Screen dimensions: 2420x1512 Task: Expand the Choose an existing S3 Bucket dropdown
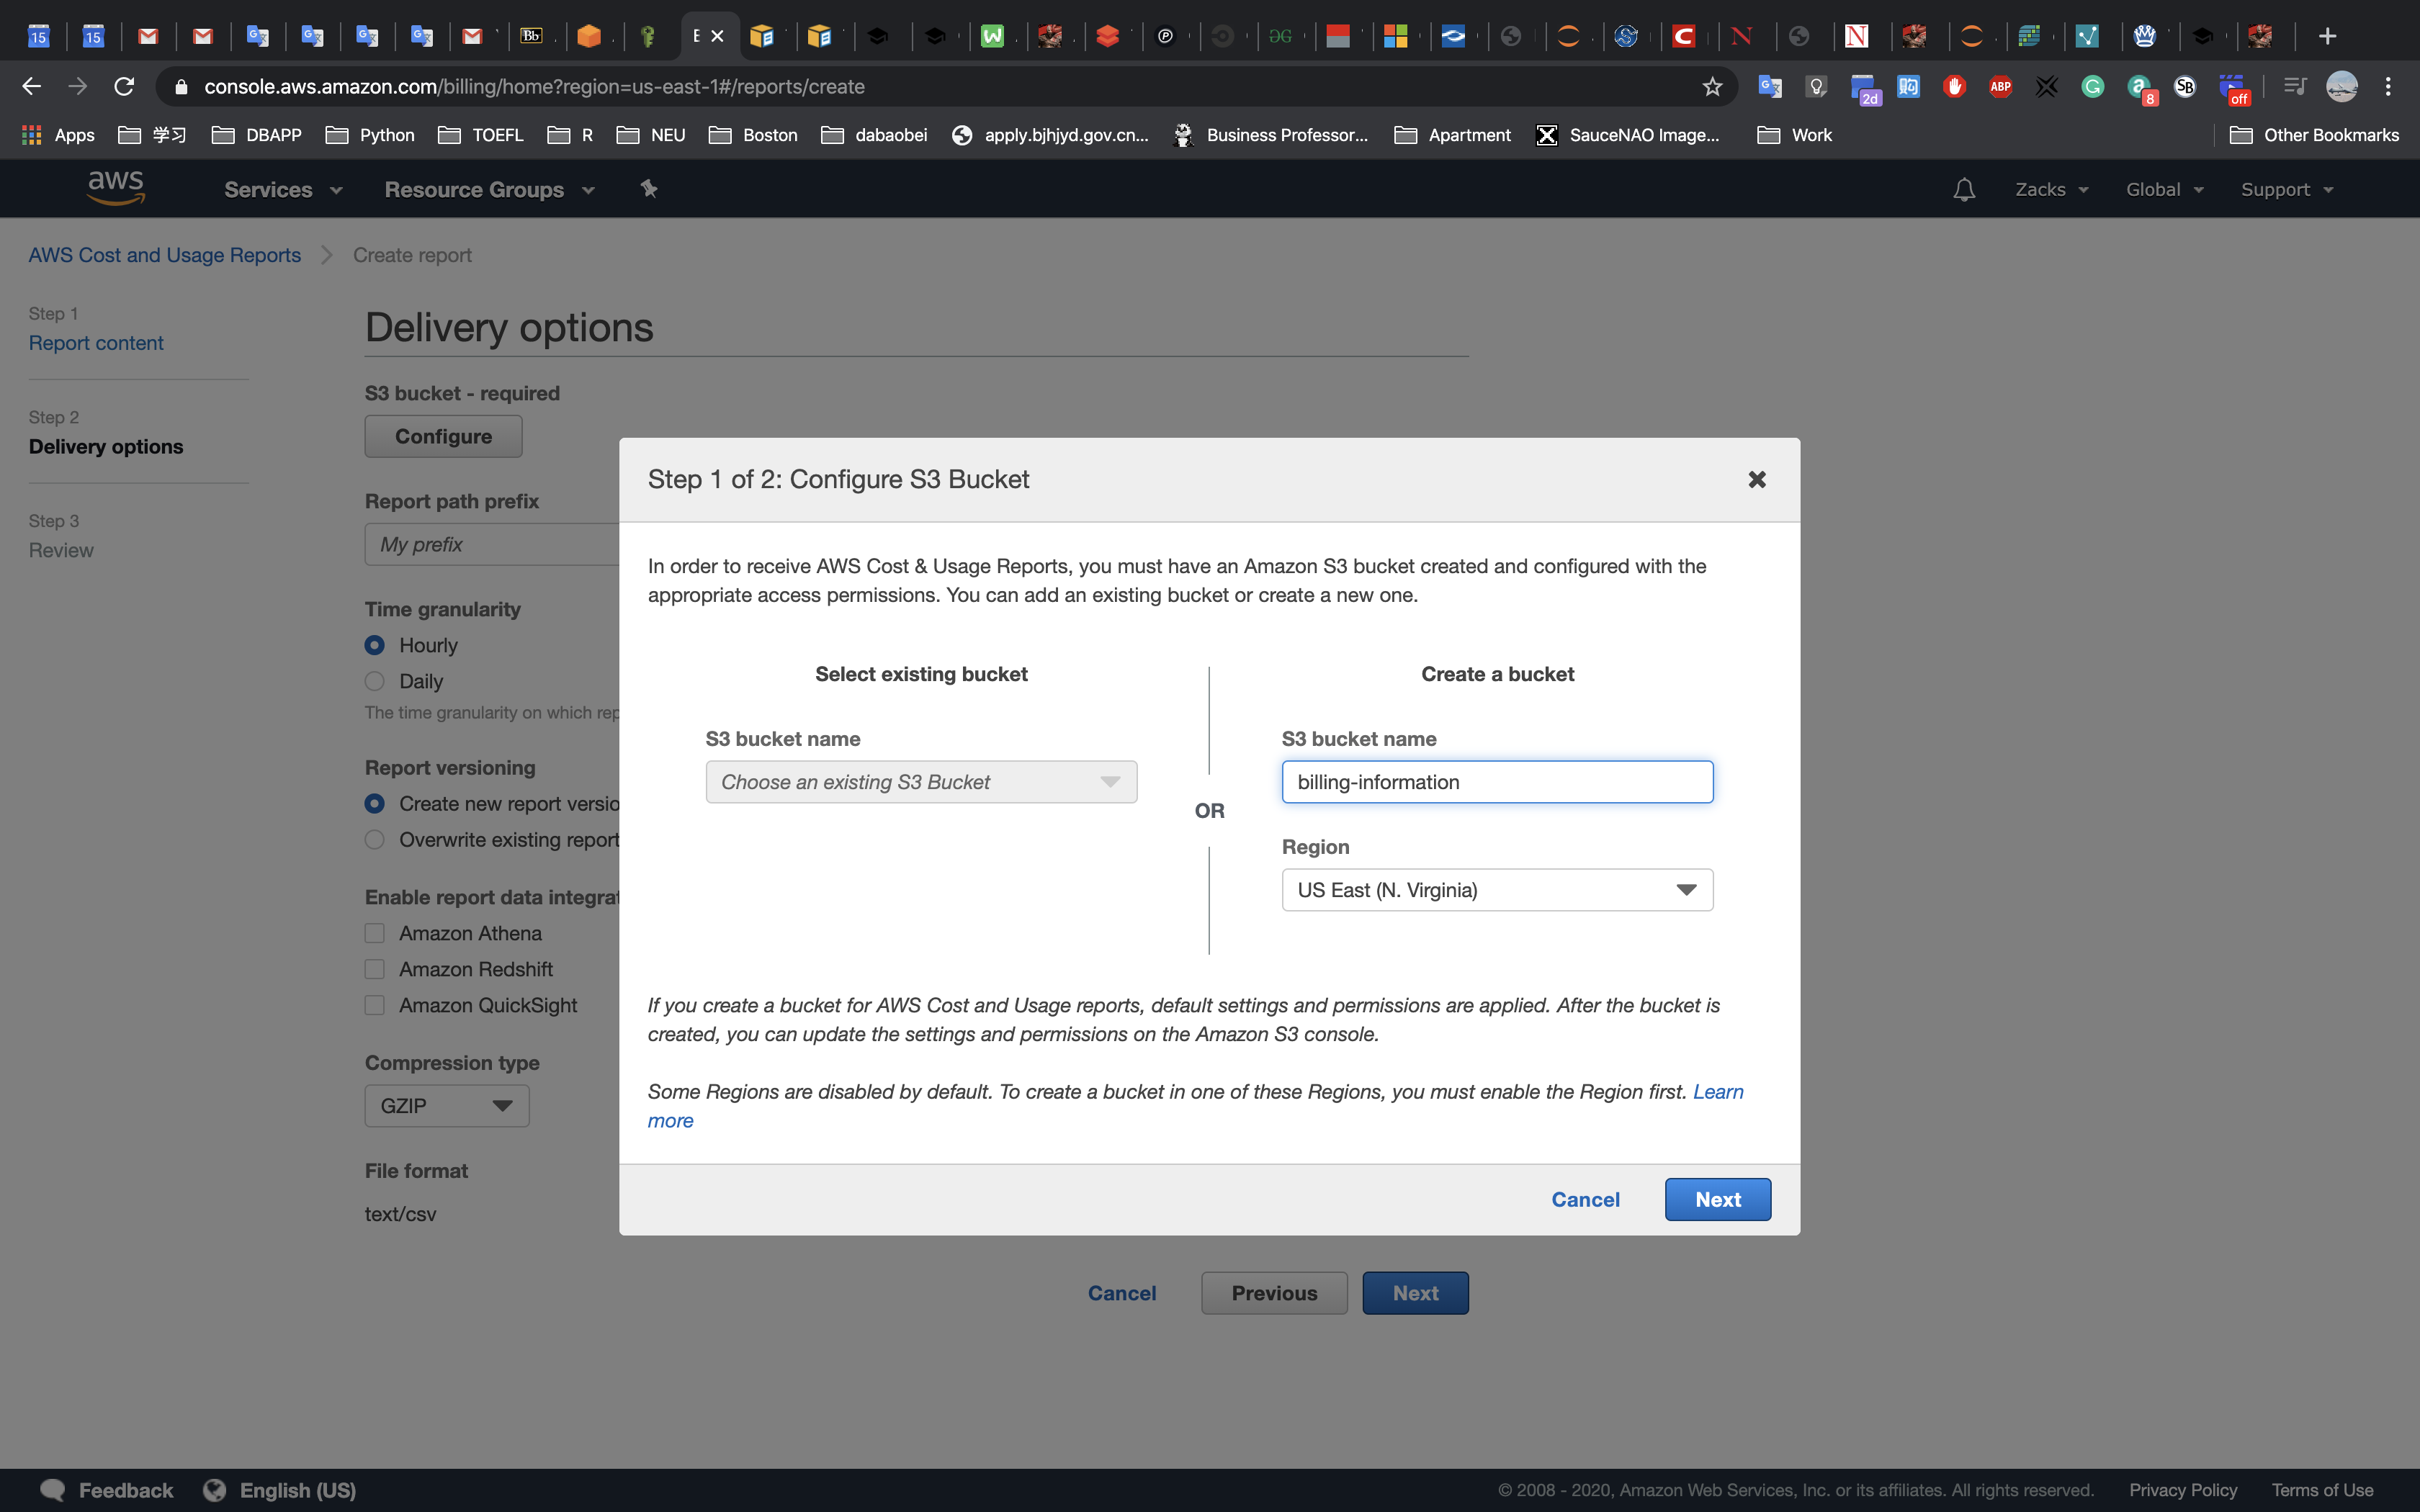(x=920, y=782)
